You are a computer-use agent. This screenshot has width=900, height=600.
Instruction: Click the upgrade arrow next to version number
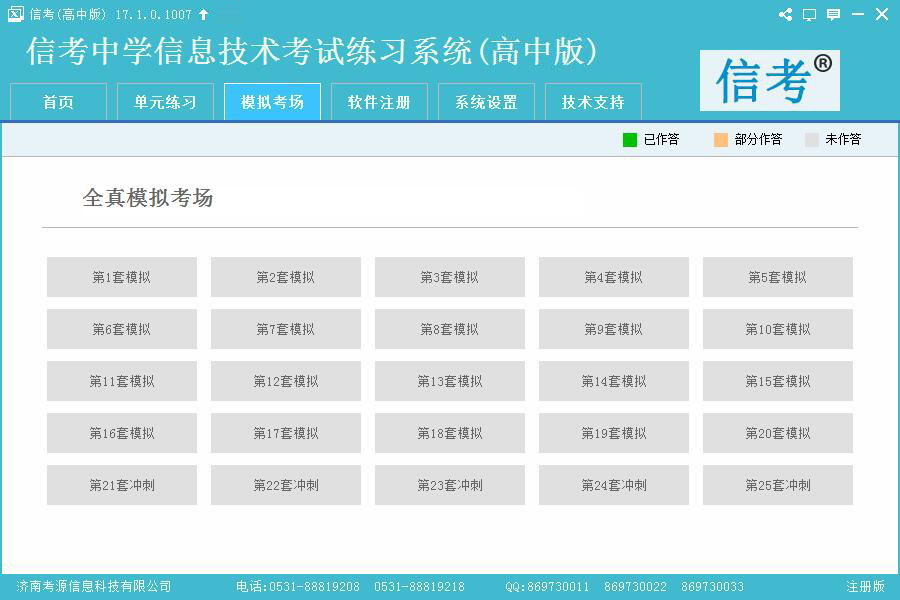[204, 14]
